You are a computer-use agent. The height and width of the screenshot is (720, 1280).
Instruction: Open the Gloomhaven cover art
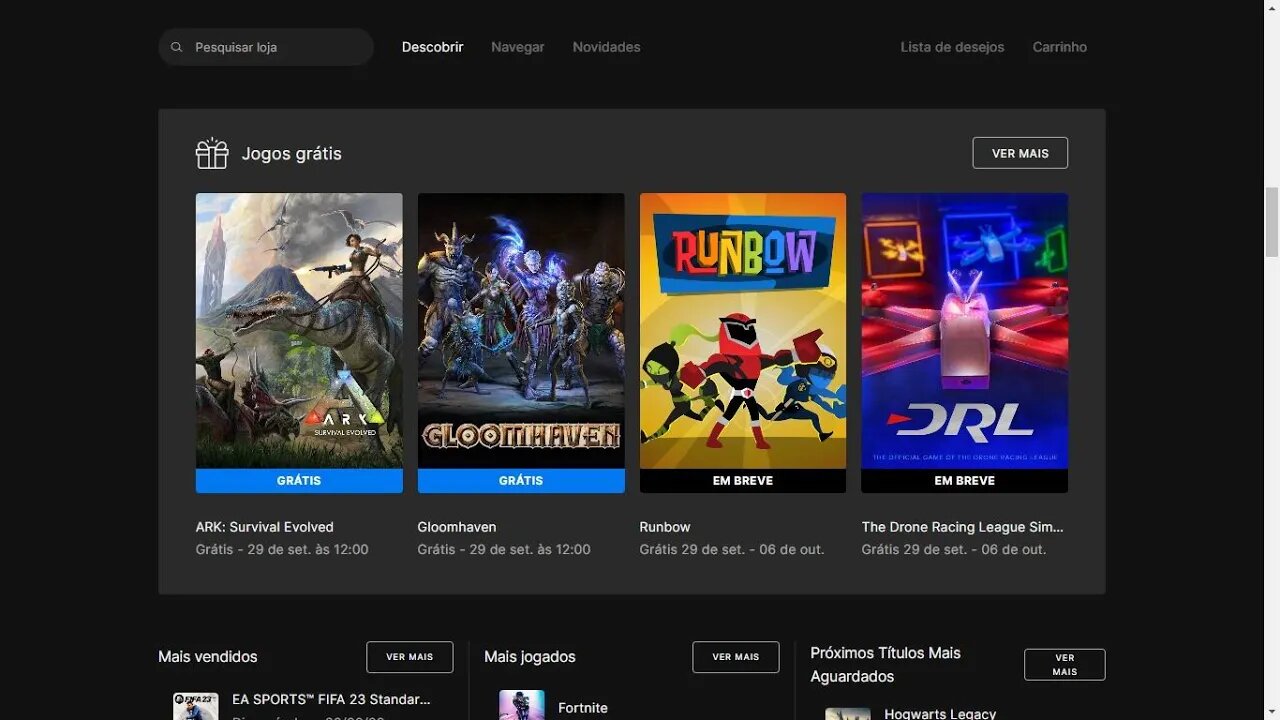point(521,331)
